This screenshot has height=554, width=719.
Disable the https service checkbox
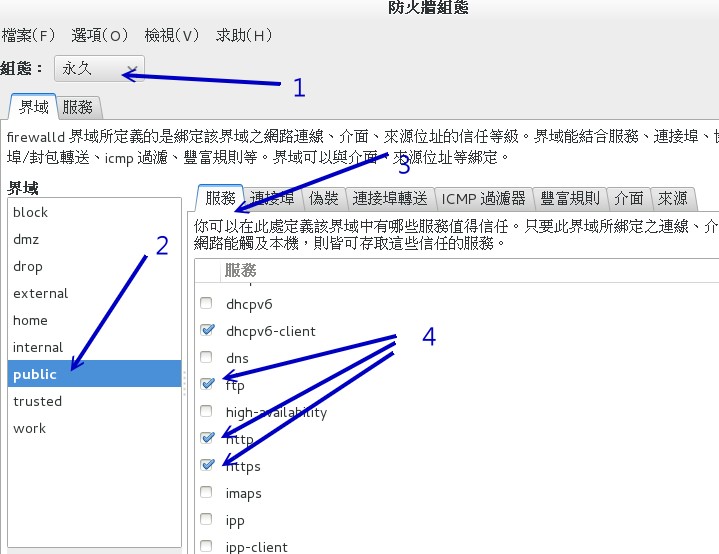207,465
